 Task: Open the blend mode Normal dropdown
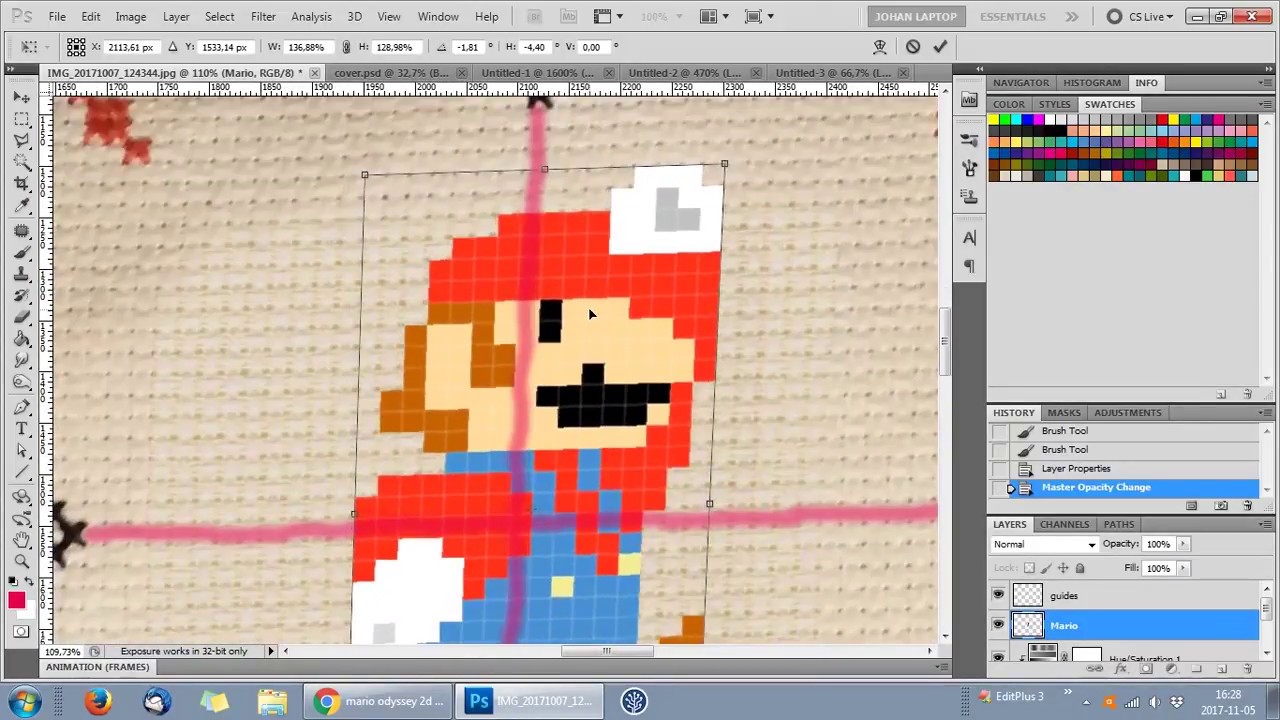(x=1044, y=544)
